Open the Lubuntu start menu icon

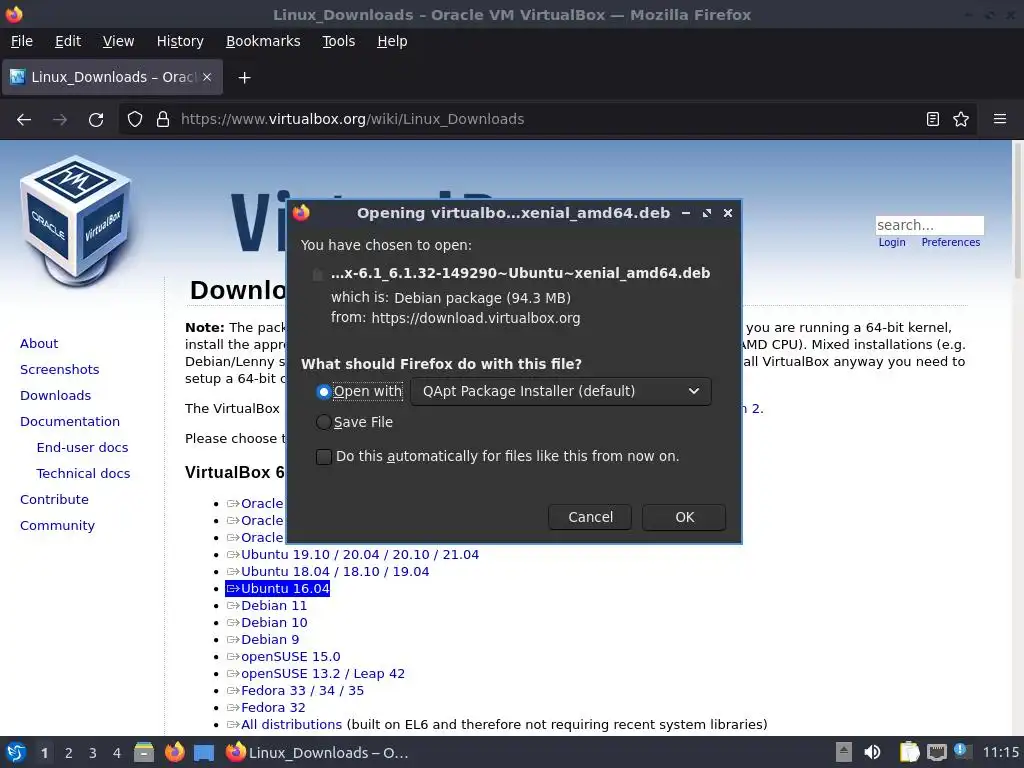click(16, 753)
